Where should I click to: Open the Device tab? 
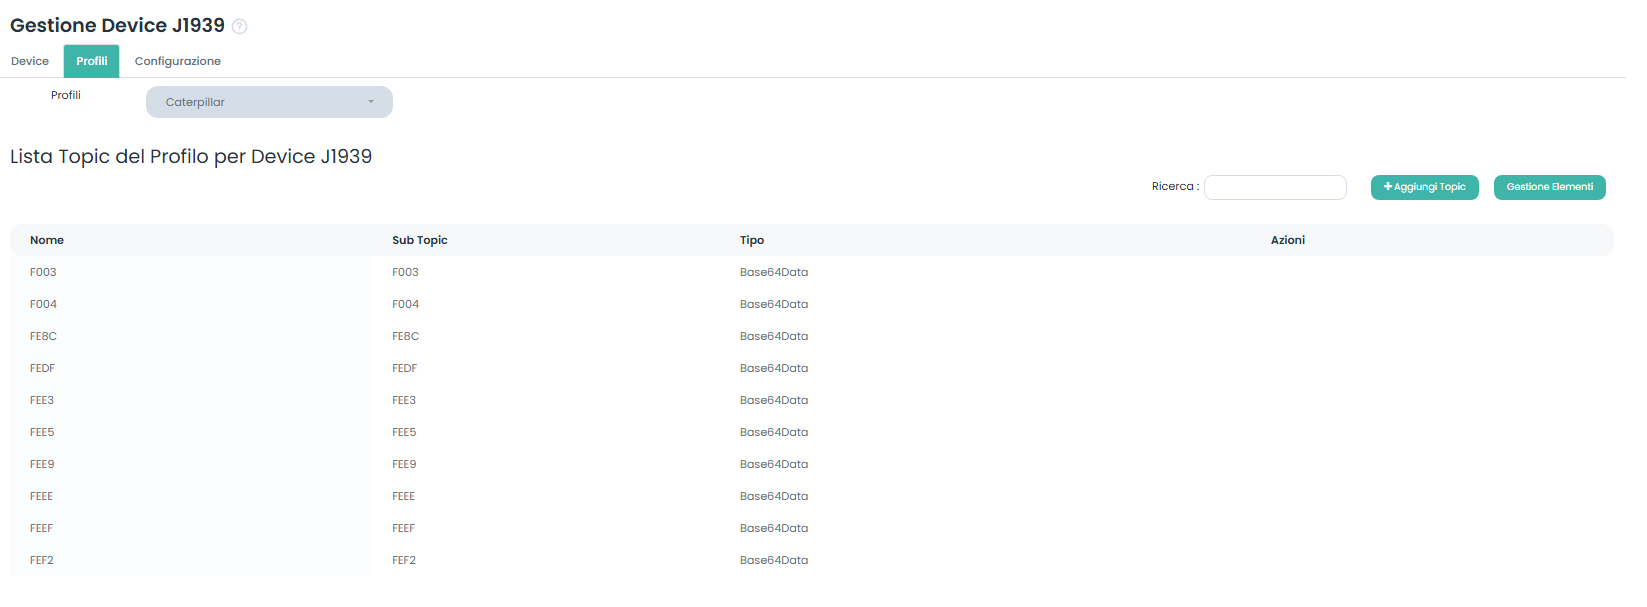click(30, 61)
